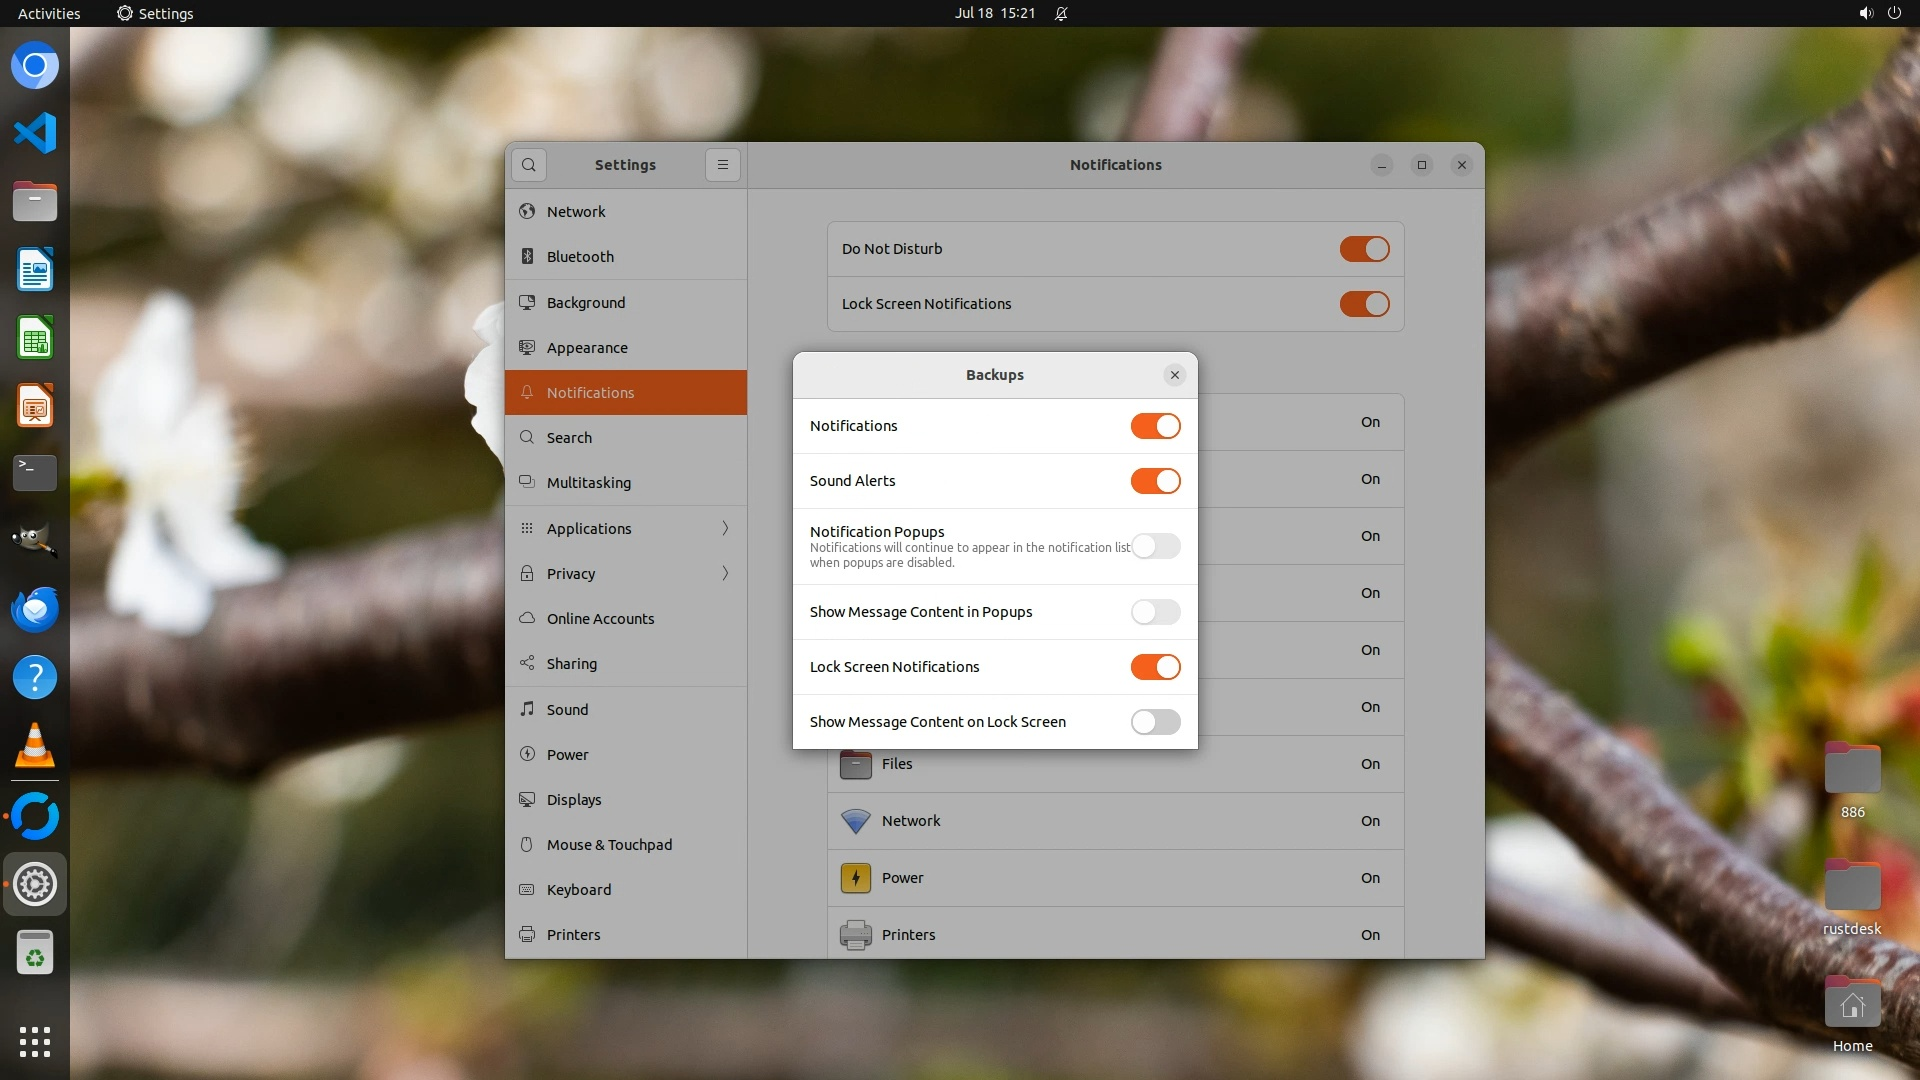Click the search icon in Settings header
Screen dimensions: 1920x1080
click(529, 165)
